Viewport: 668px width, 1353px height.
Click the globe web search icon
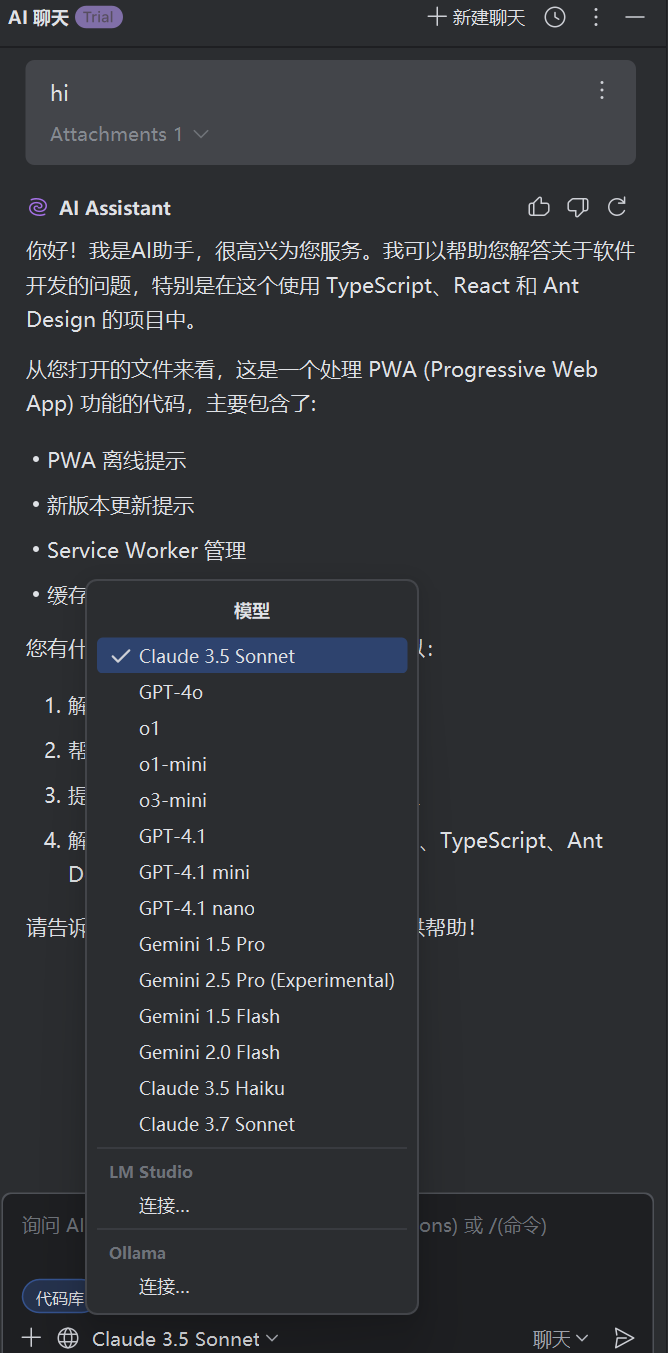coord(68,1338)
